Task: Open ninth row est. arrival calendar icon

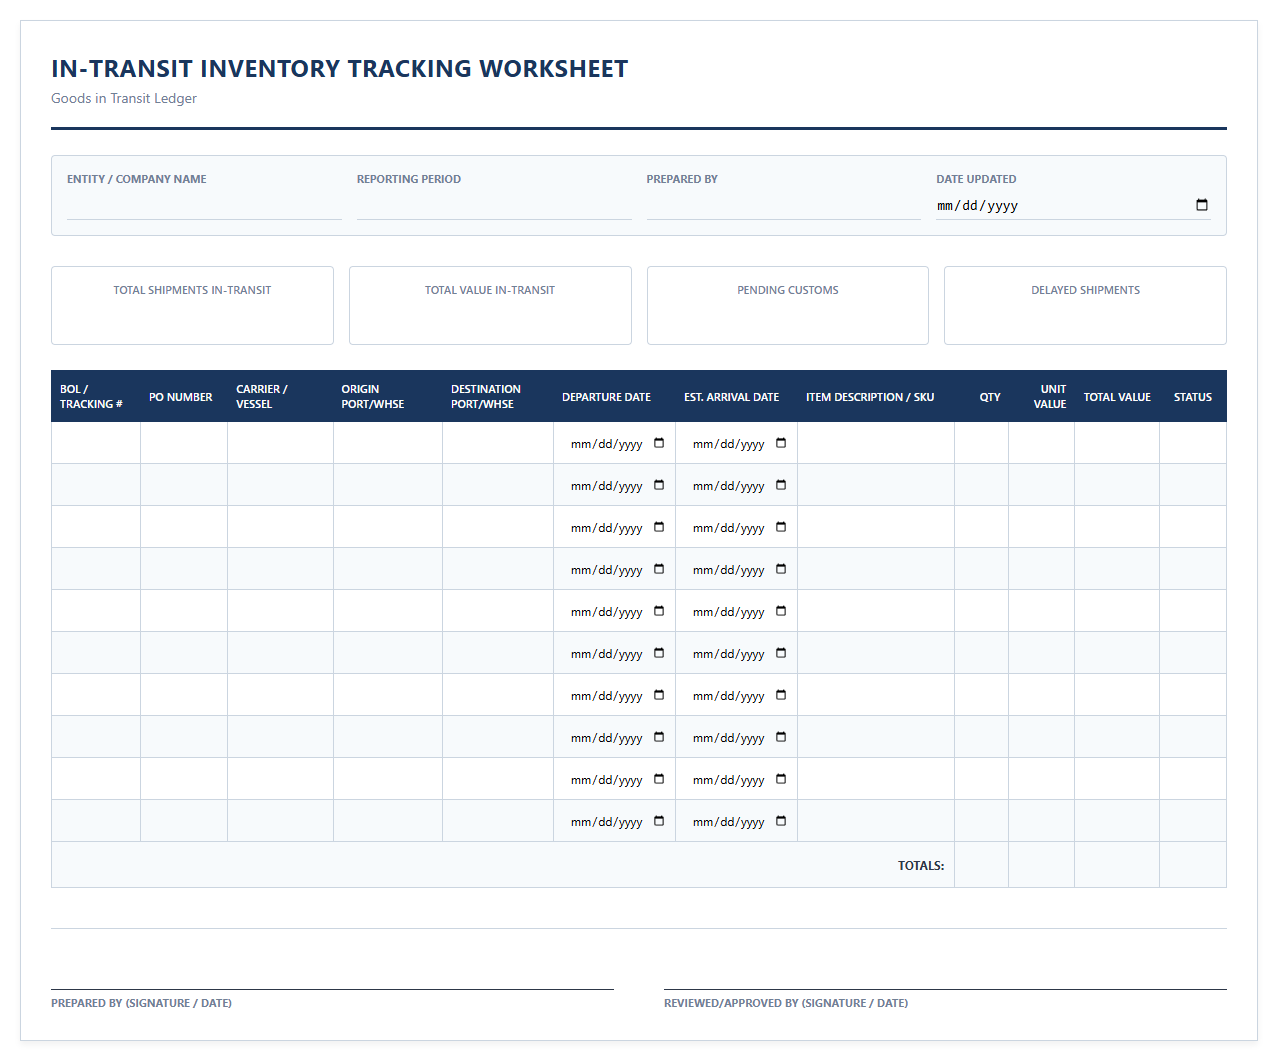Action: 781,779
